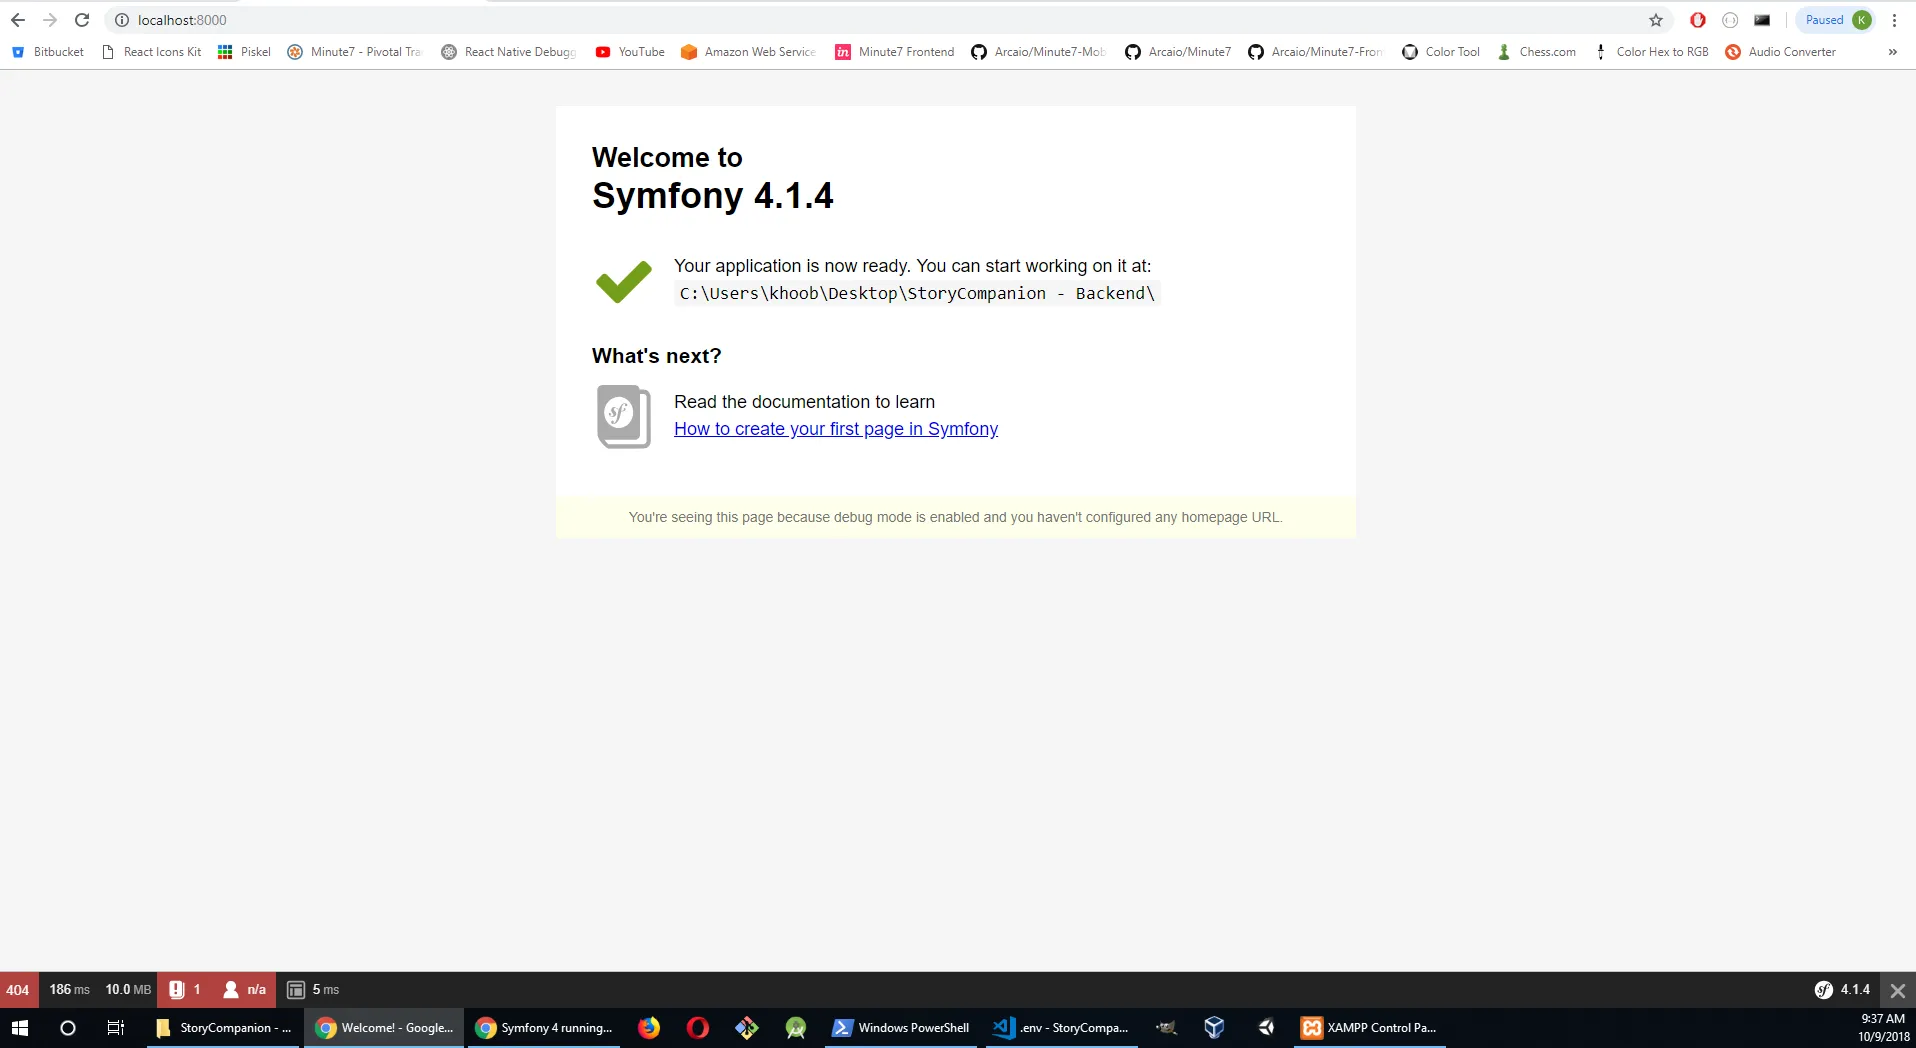
Task: Open the Chrome three-dot menu
Action: click(x=1894, y=20)
